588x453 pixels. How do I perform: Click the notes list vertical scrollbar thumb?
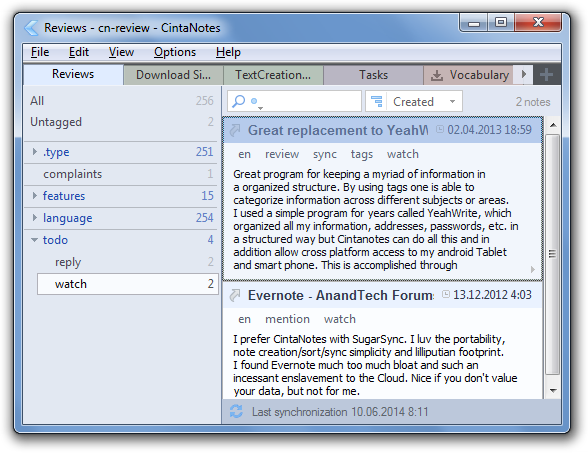click(x=552, y=254)
